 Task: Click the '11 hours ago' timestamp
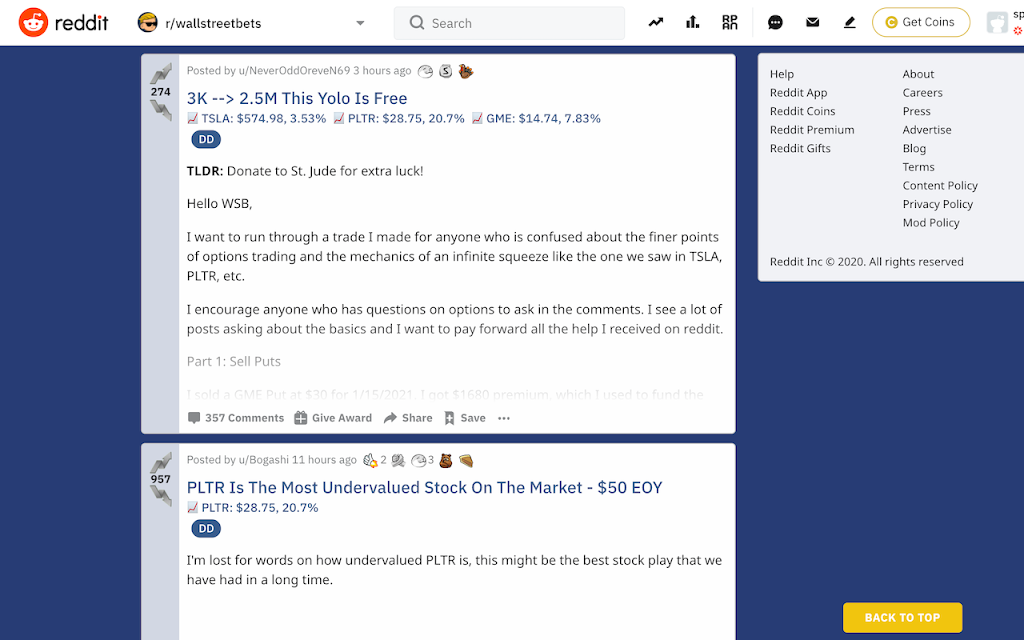pos(324,460)
